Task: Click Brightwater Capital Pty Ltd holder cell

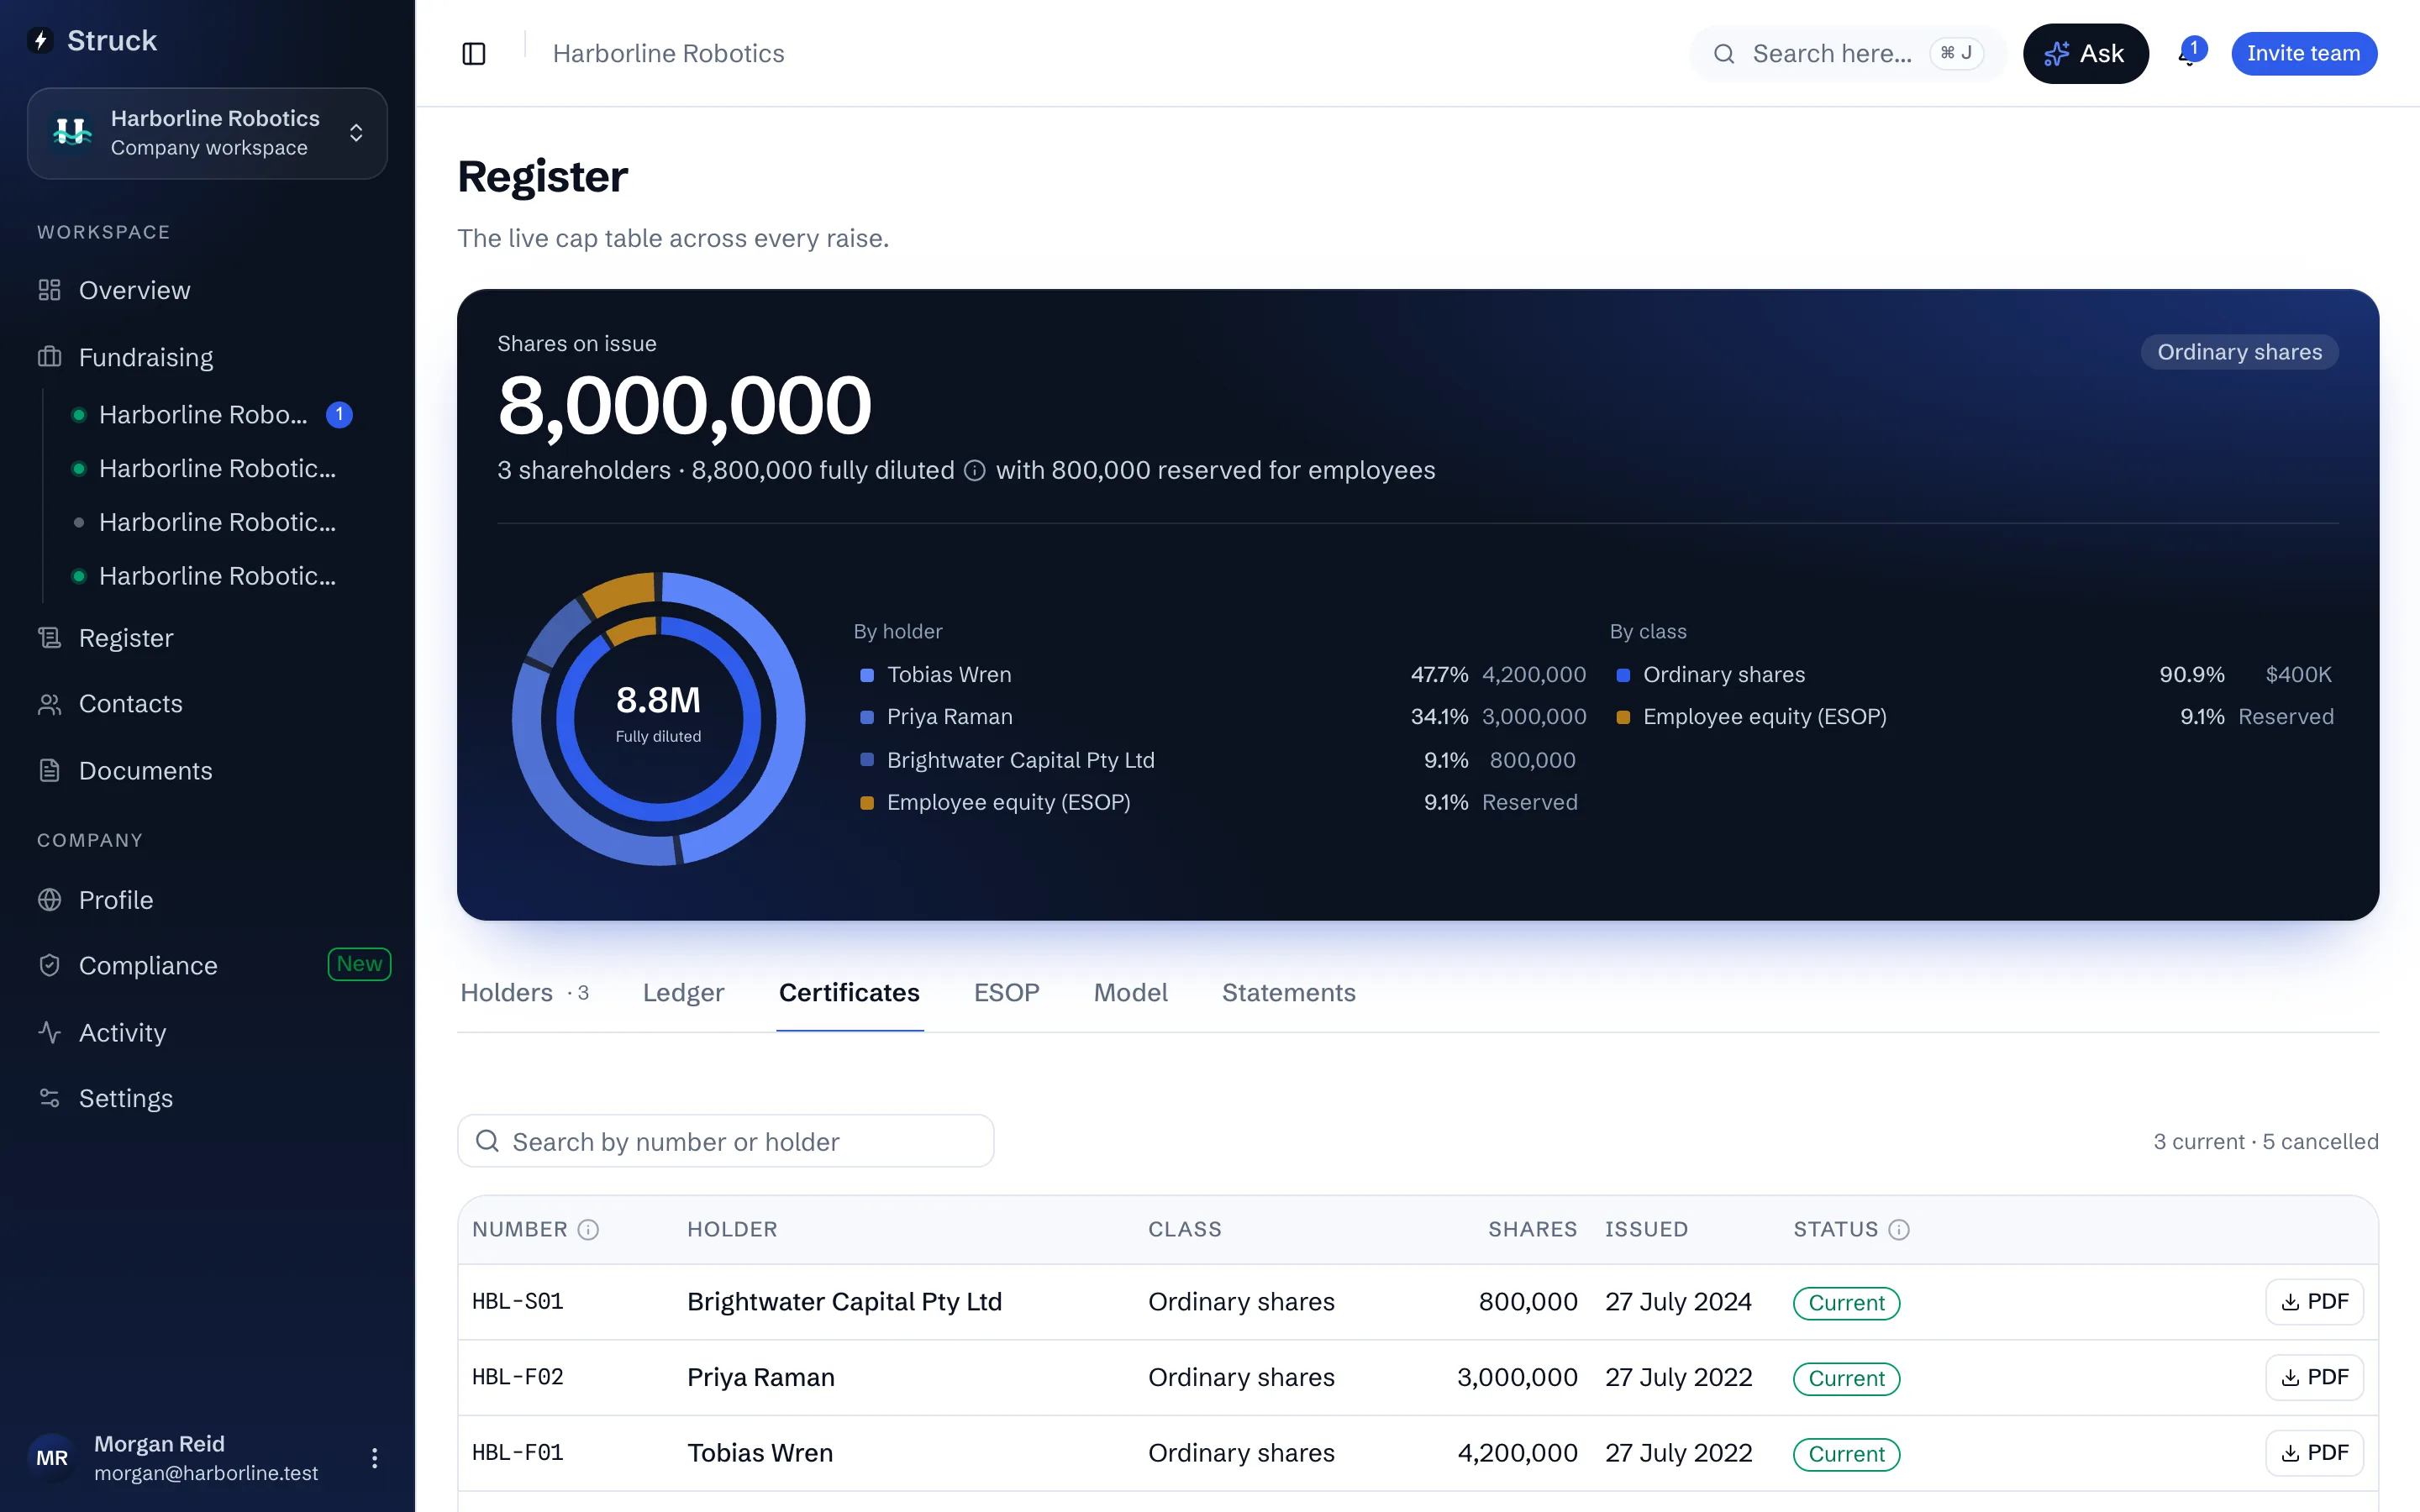Action: point(844,1302)
